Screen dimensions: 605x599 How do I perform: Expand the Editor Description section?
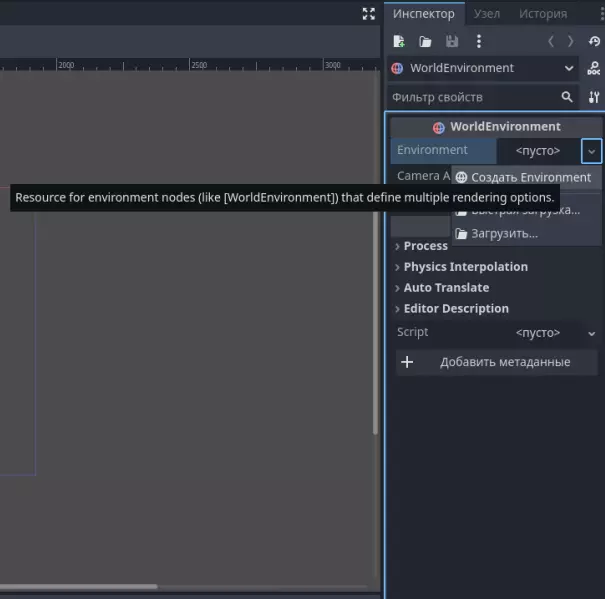tap(456, 309)
